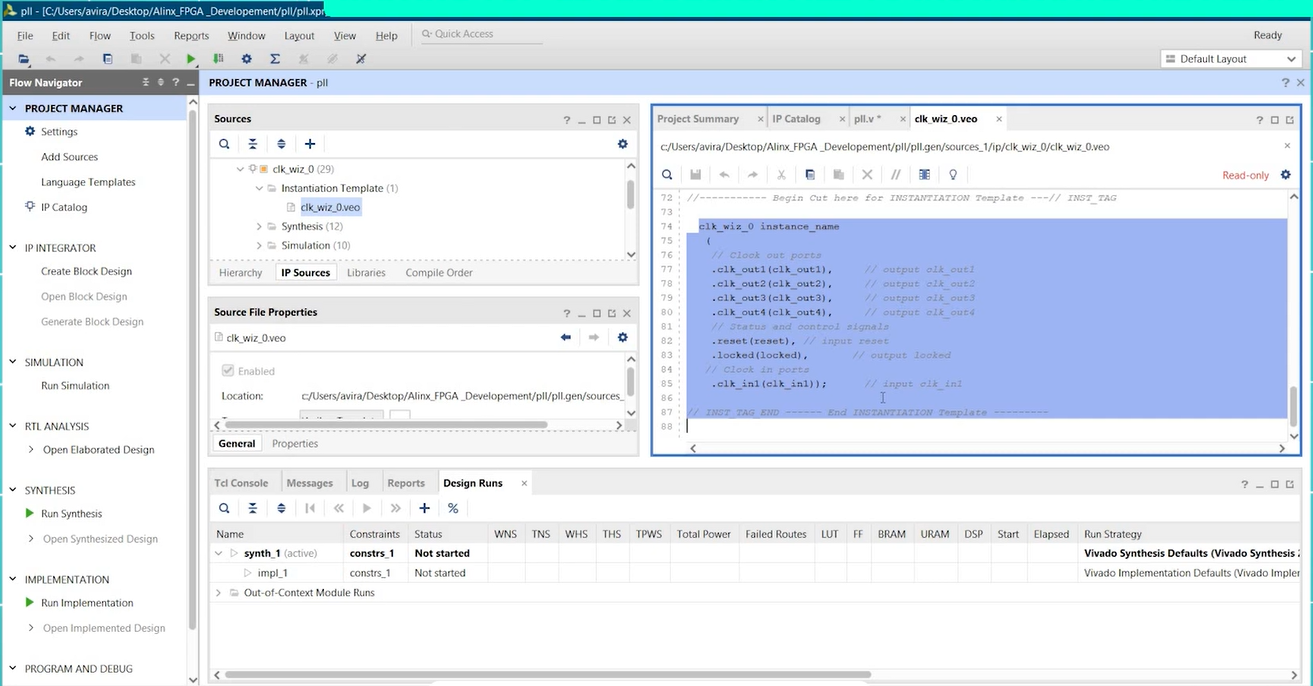Toggle the Enabled checkbox

pyautogui.click(x=228, y=371)
